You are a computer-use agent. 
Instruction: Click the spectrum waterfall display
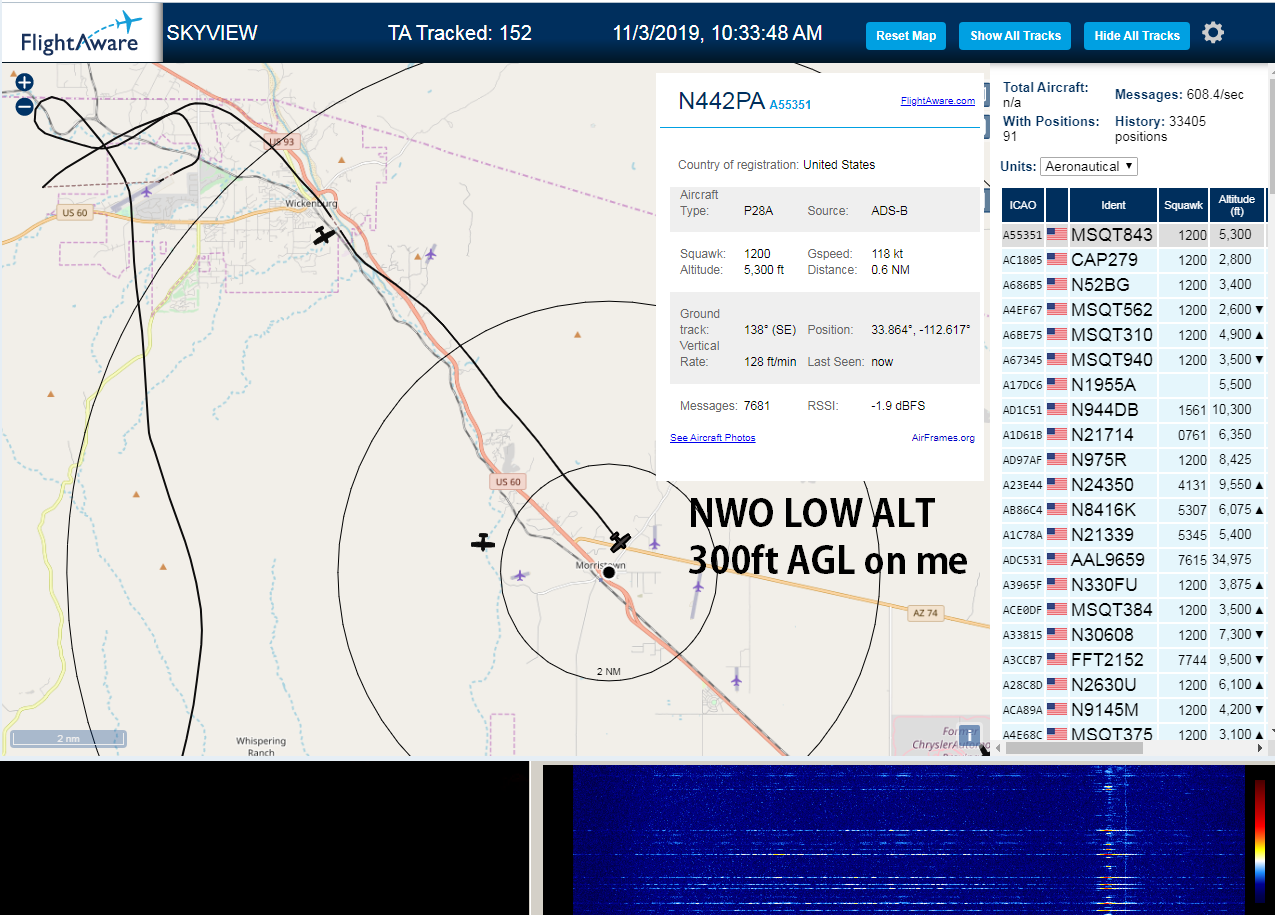coord(908,841)
